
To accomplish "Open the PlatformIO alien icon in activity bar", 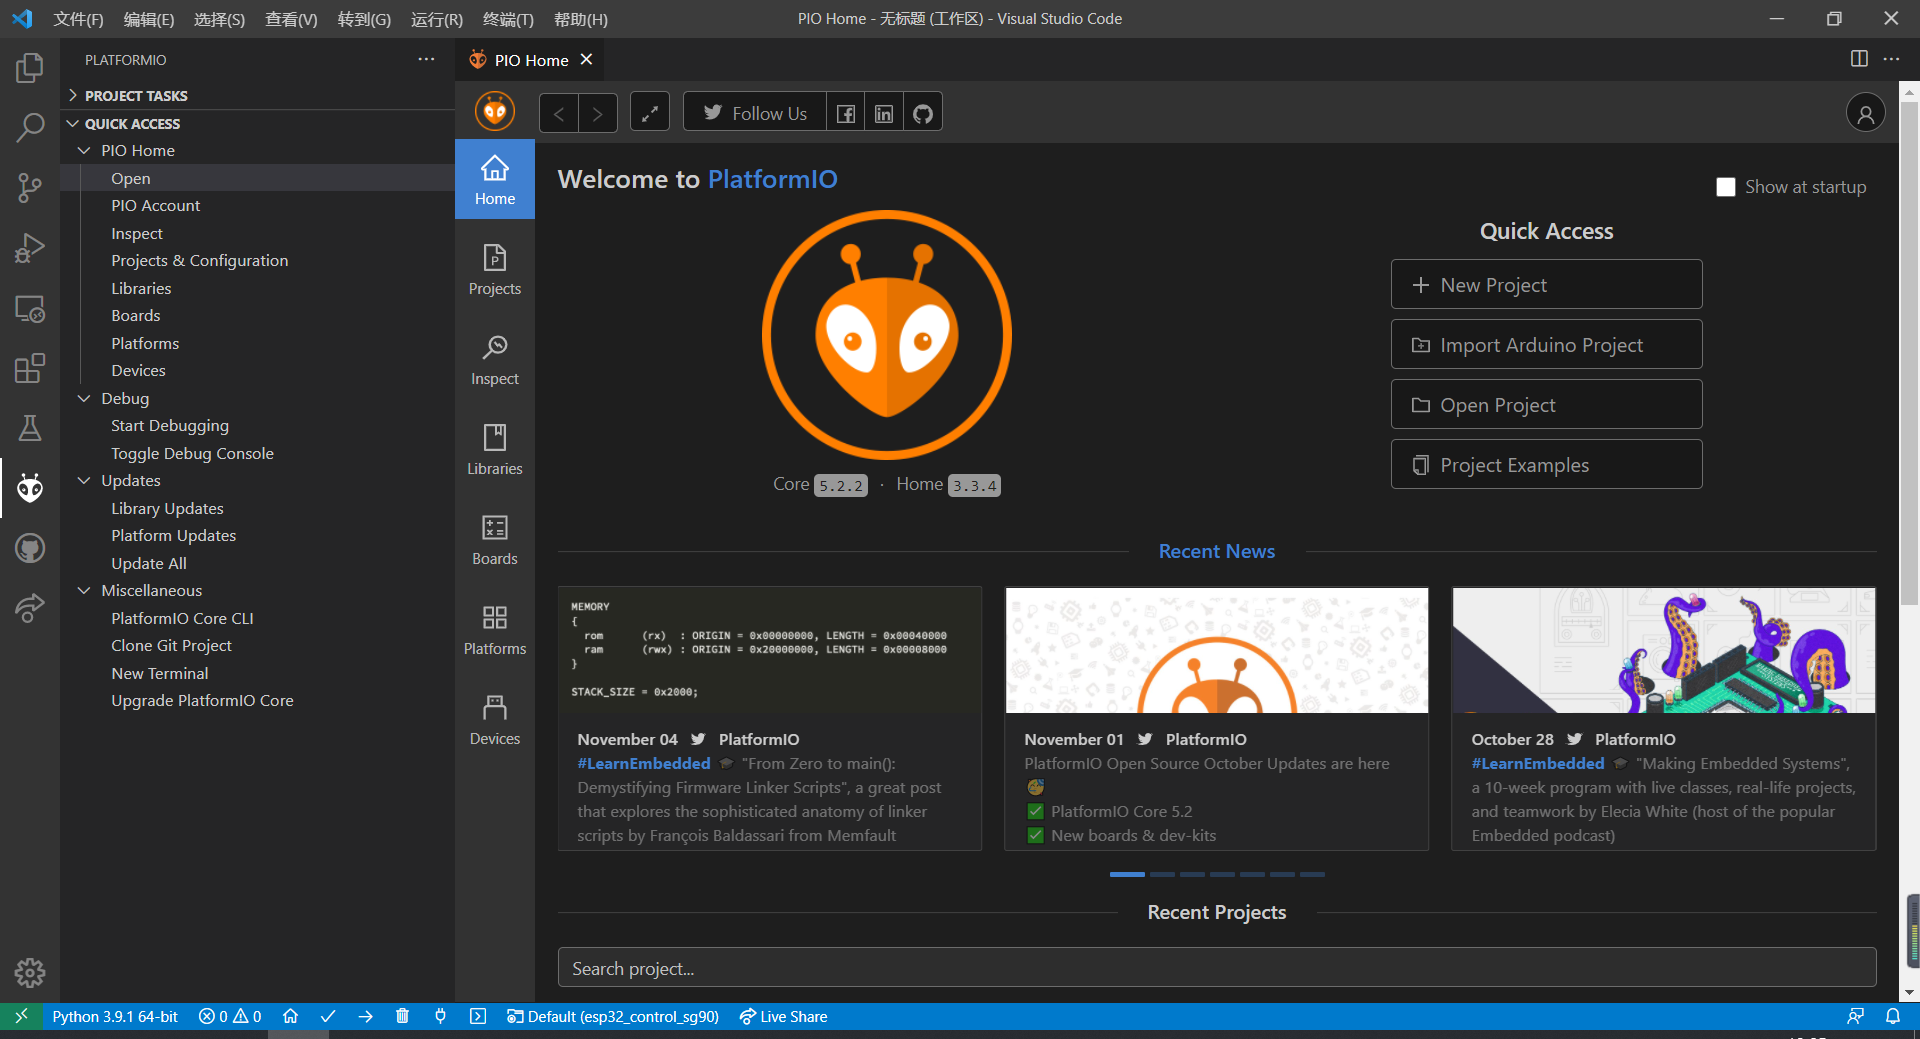I will click(30, 488).
